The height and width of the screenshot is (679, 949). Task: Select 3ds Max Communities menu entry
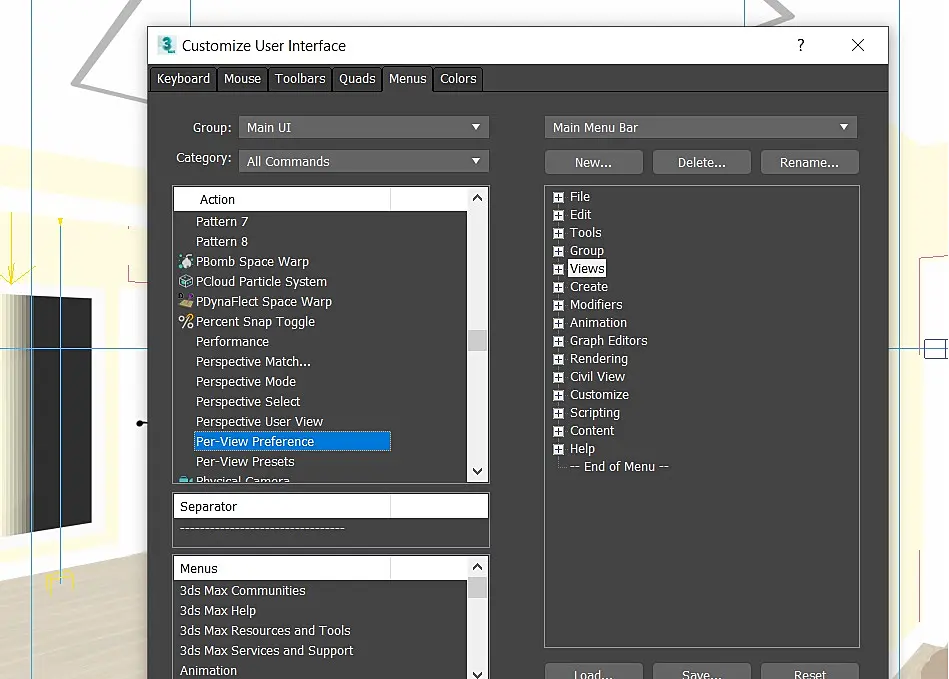click(242, 590)
